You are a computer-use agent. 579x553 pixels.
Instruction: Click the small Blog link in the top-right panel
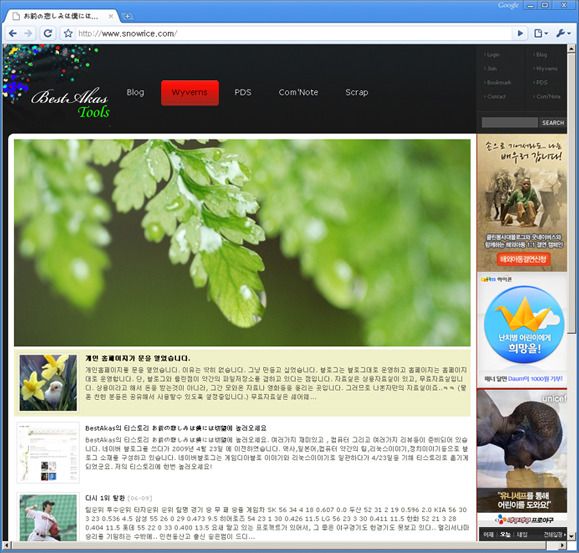(541, 55)
